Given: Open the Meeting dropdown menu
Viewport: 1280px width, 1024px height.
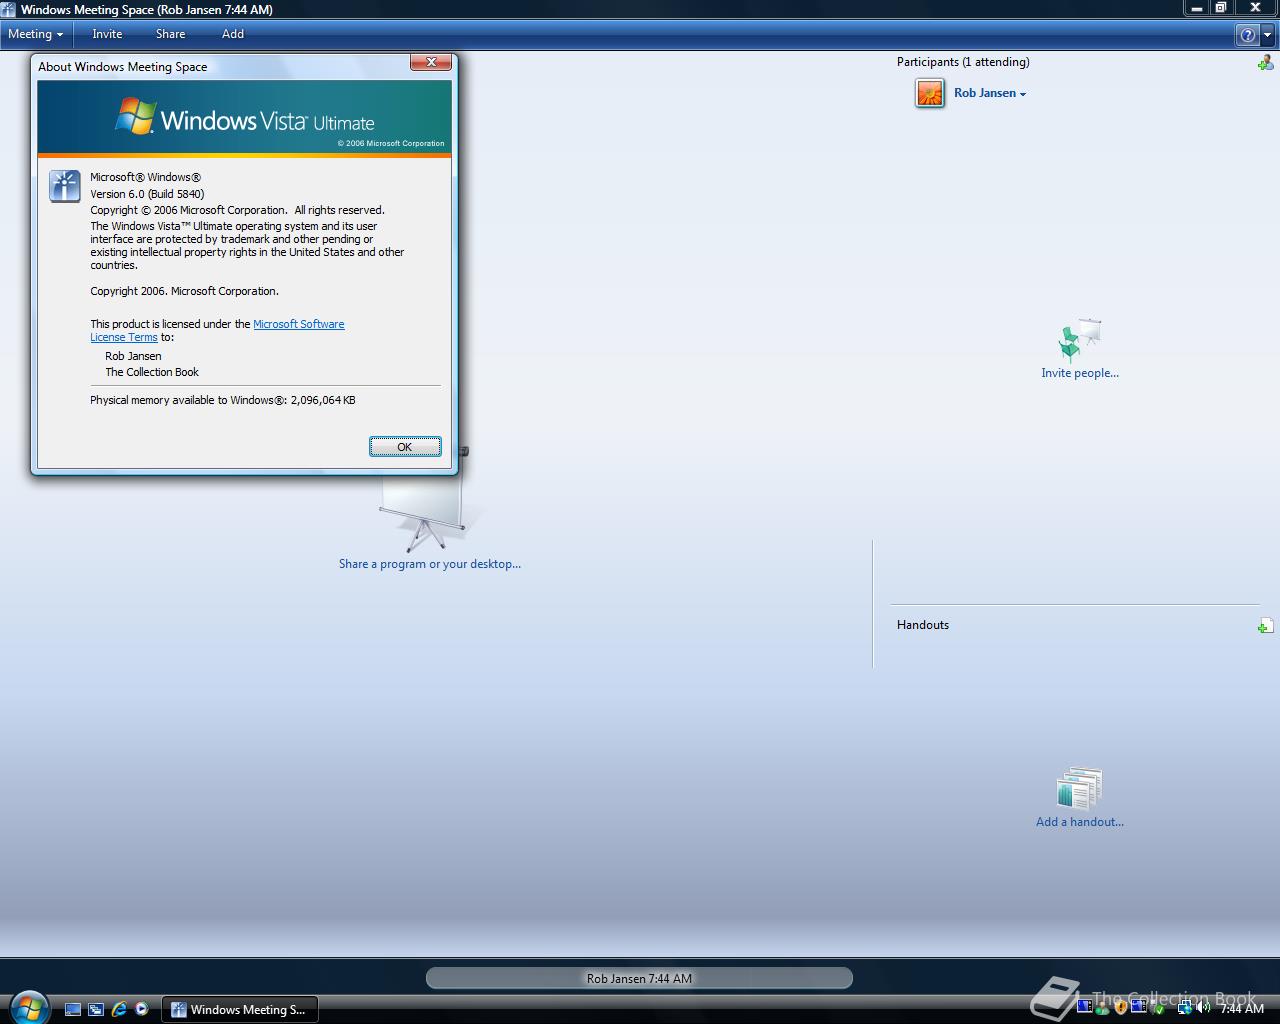Looking at the screenshot, I should tap(35, 34).
